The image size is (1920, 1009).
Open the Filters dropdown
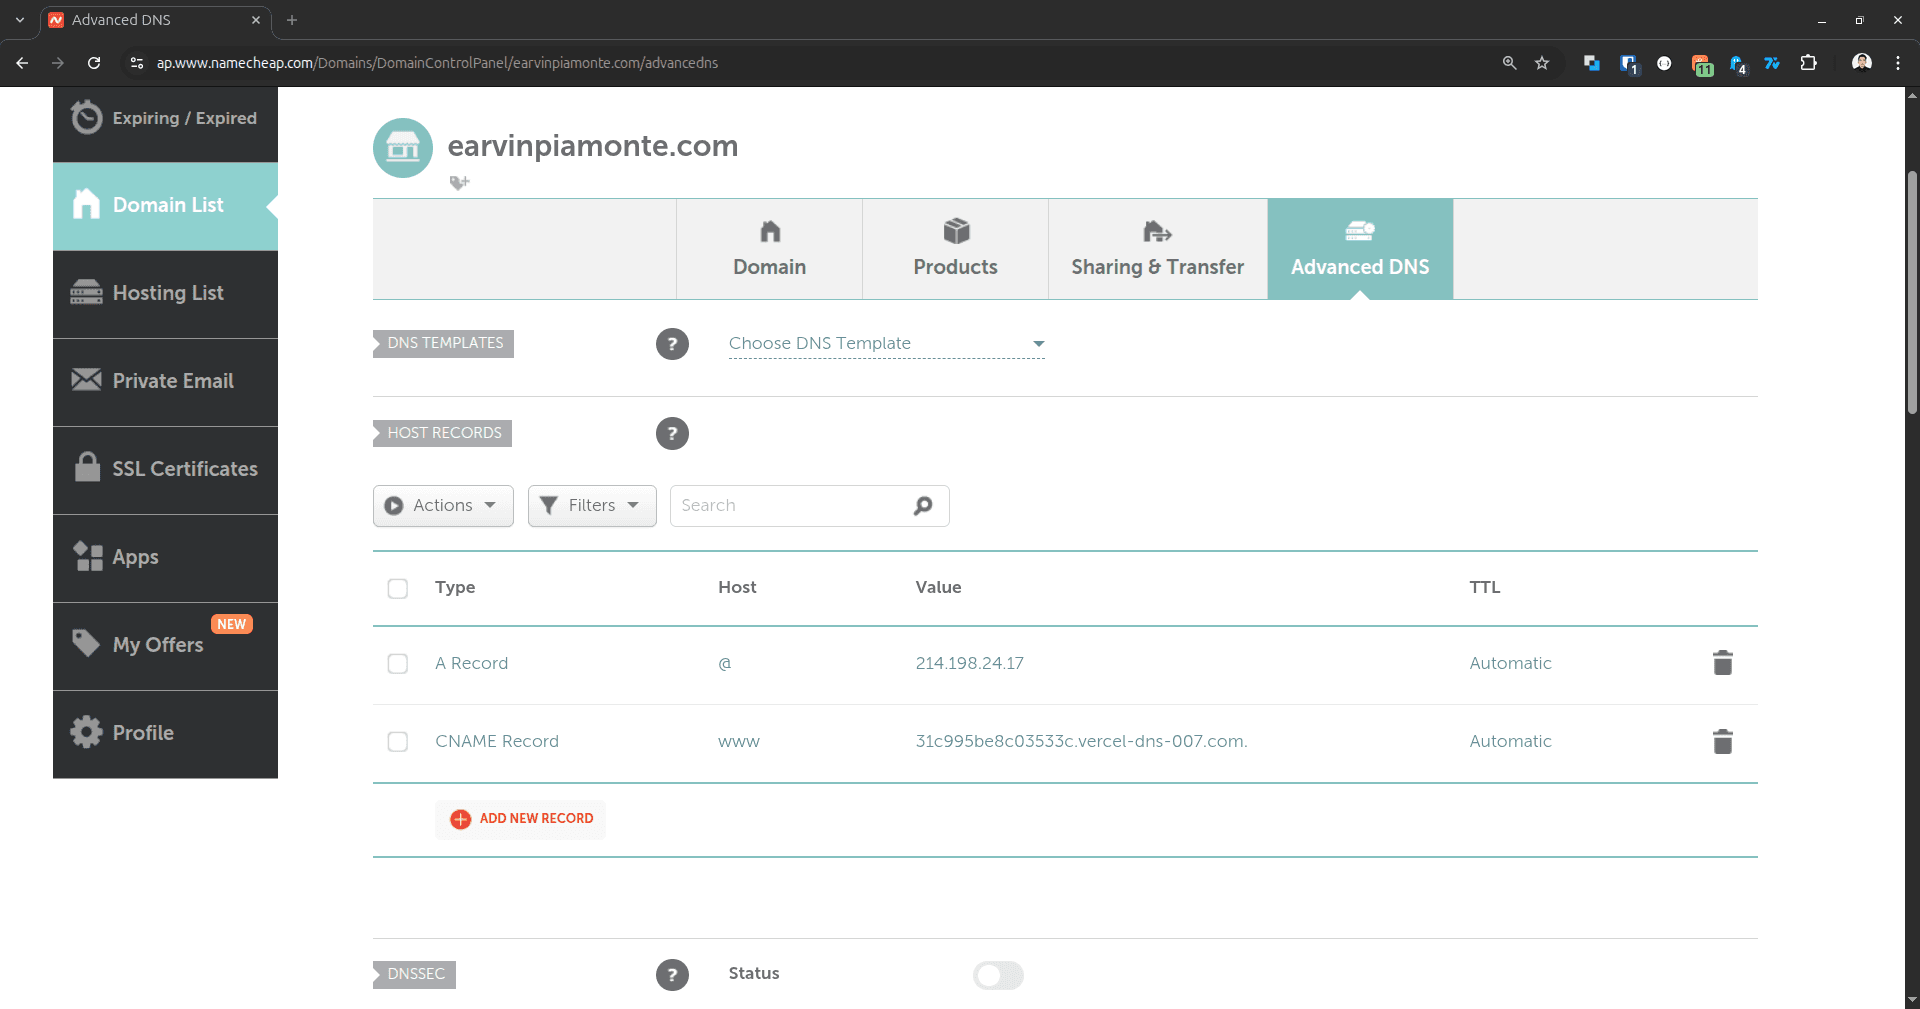tap(592, 506)
